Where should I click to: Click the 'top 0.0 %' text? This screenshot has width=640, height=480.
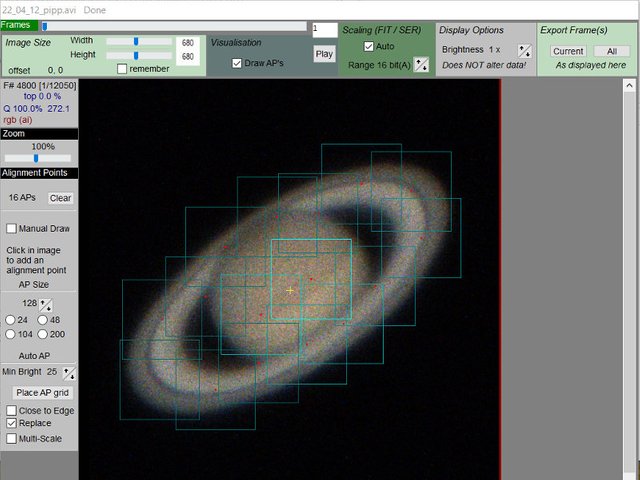[x=42, y=96]
